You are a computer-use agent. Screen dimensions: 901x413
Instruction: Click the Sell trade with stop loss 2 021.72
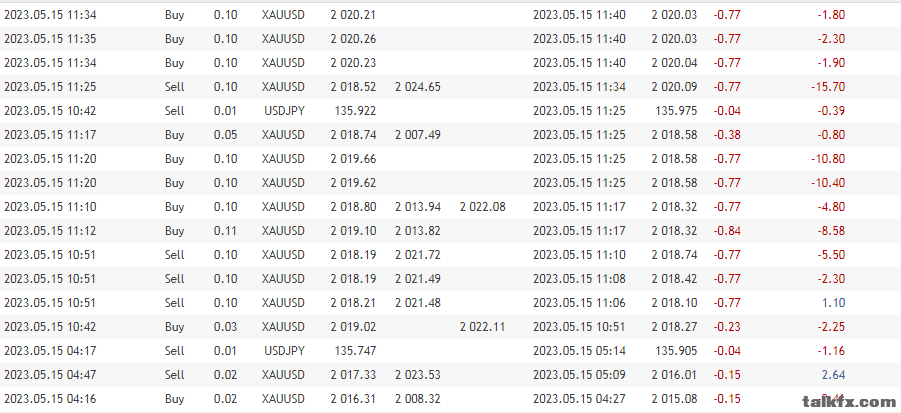click(450, 255)
